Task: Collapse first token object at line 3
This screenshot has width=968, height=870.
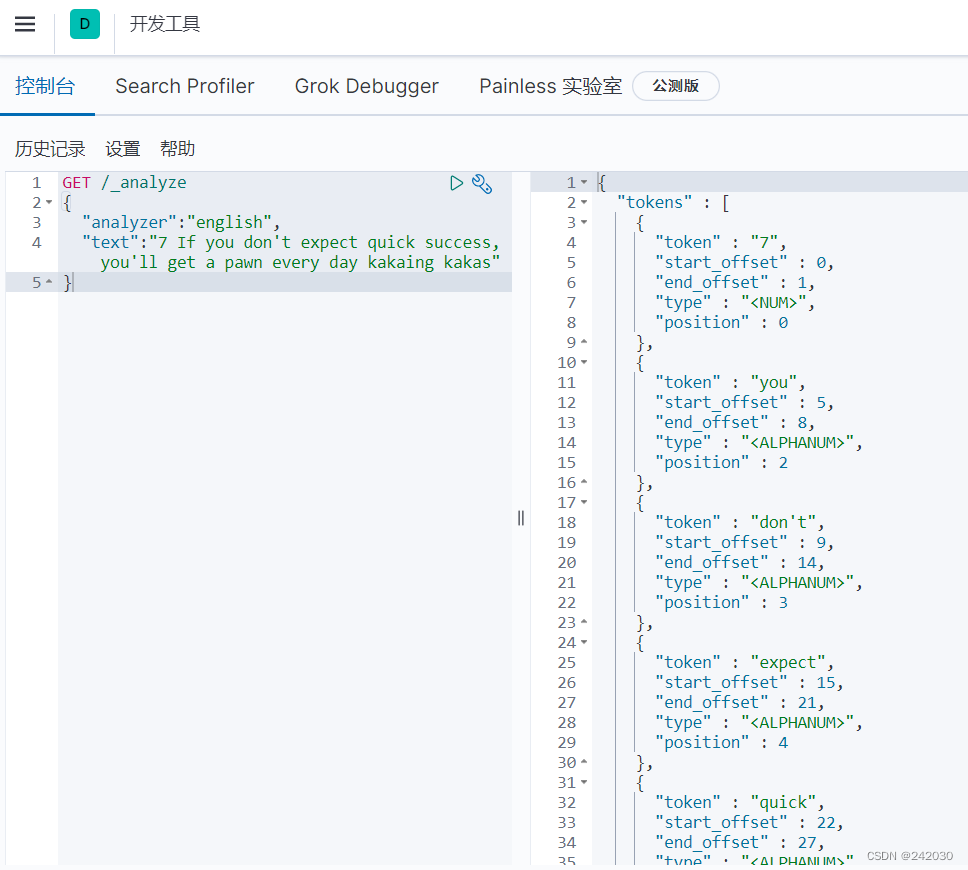Action: point(584,222)
